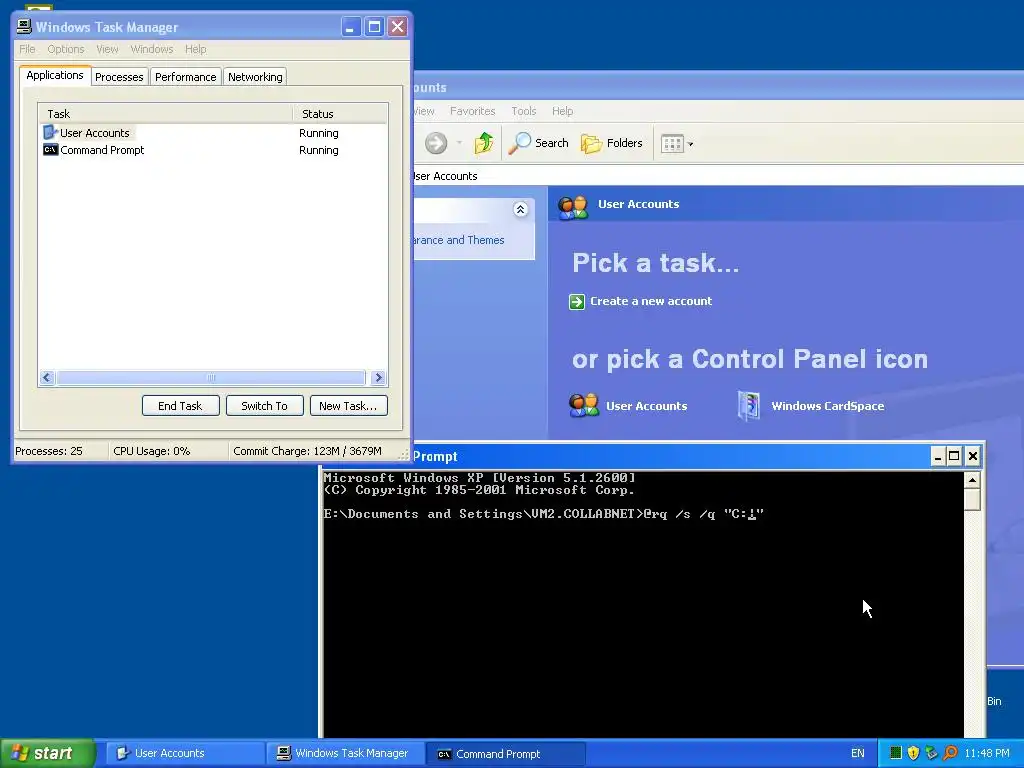Screen dimensions: 1024x768
Task: Open the Forward history dropdown arrow
Action: [459, 143]
